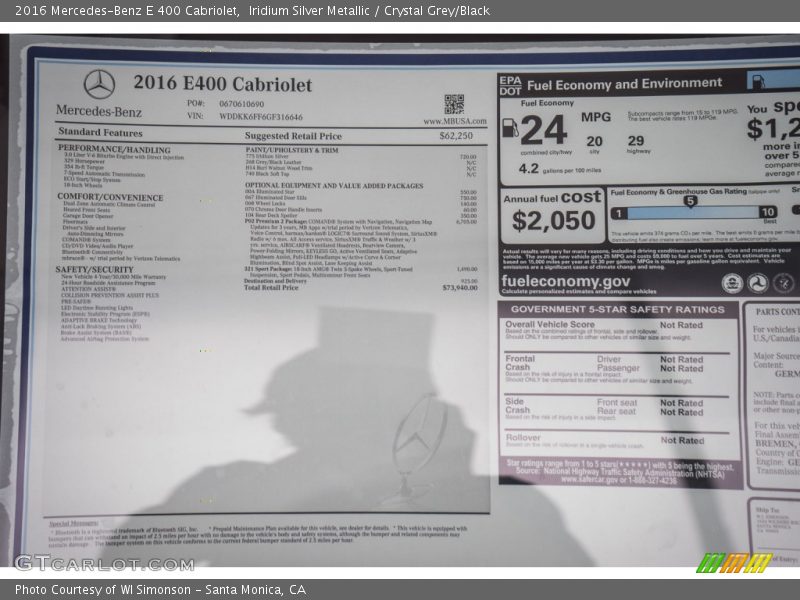The width and height of the screenshot is (800, 600).
Task: Click the VIN WDDKK6FF6GF316646
Action: click(x=261, y=117)
